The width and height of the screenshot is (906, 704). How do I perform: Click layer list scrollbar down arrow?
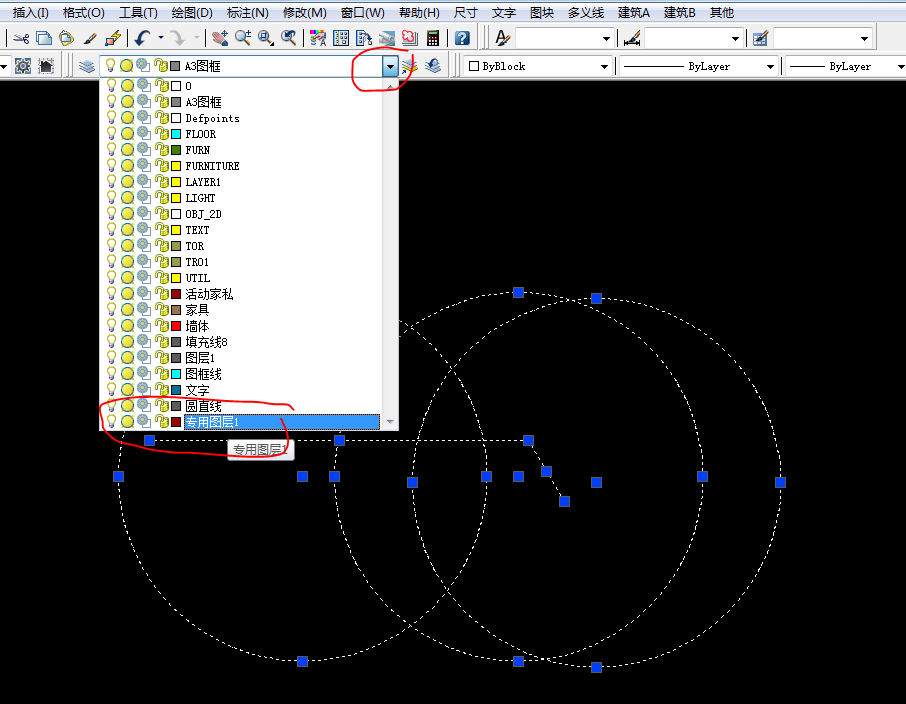click(x=390, y=422)
